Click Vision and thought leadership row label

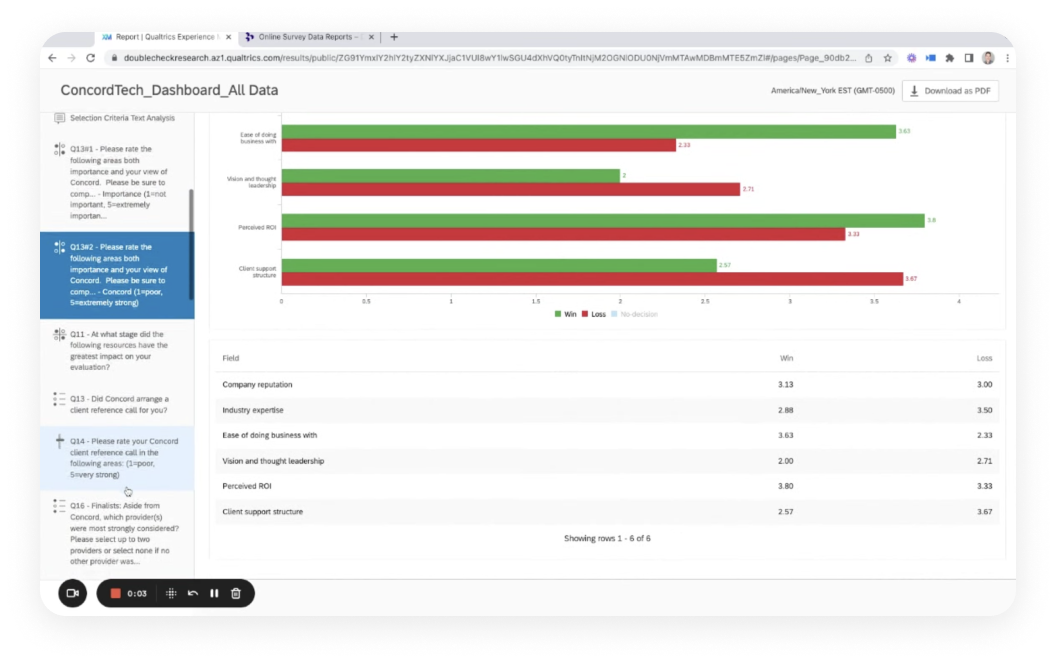pyautogui.click(x=273, y=461)
